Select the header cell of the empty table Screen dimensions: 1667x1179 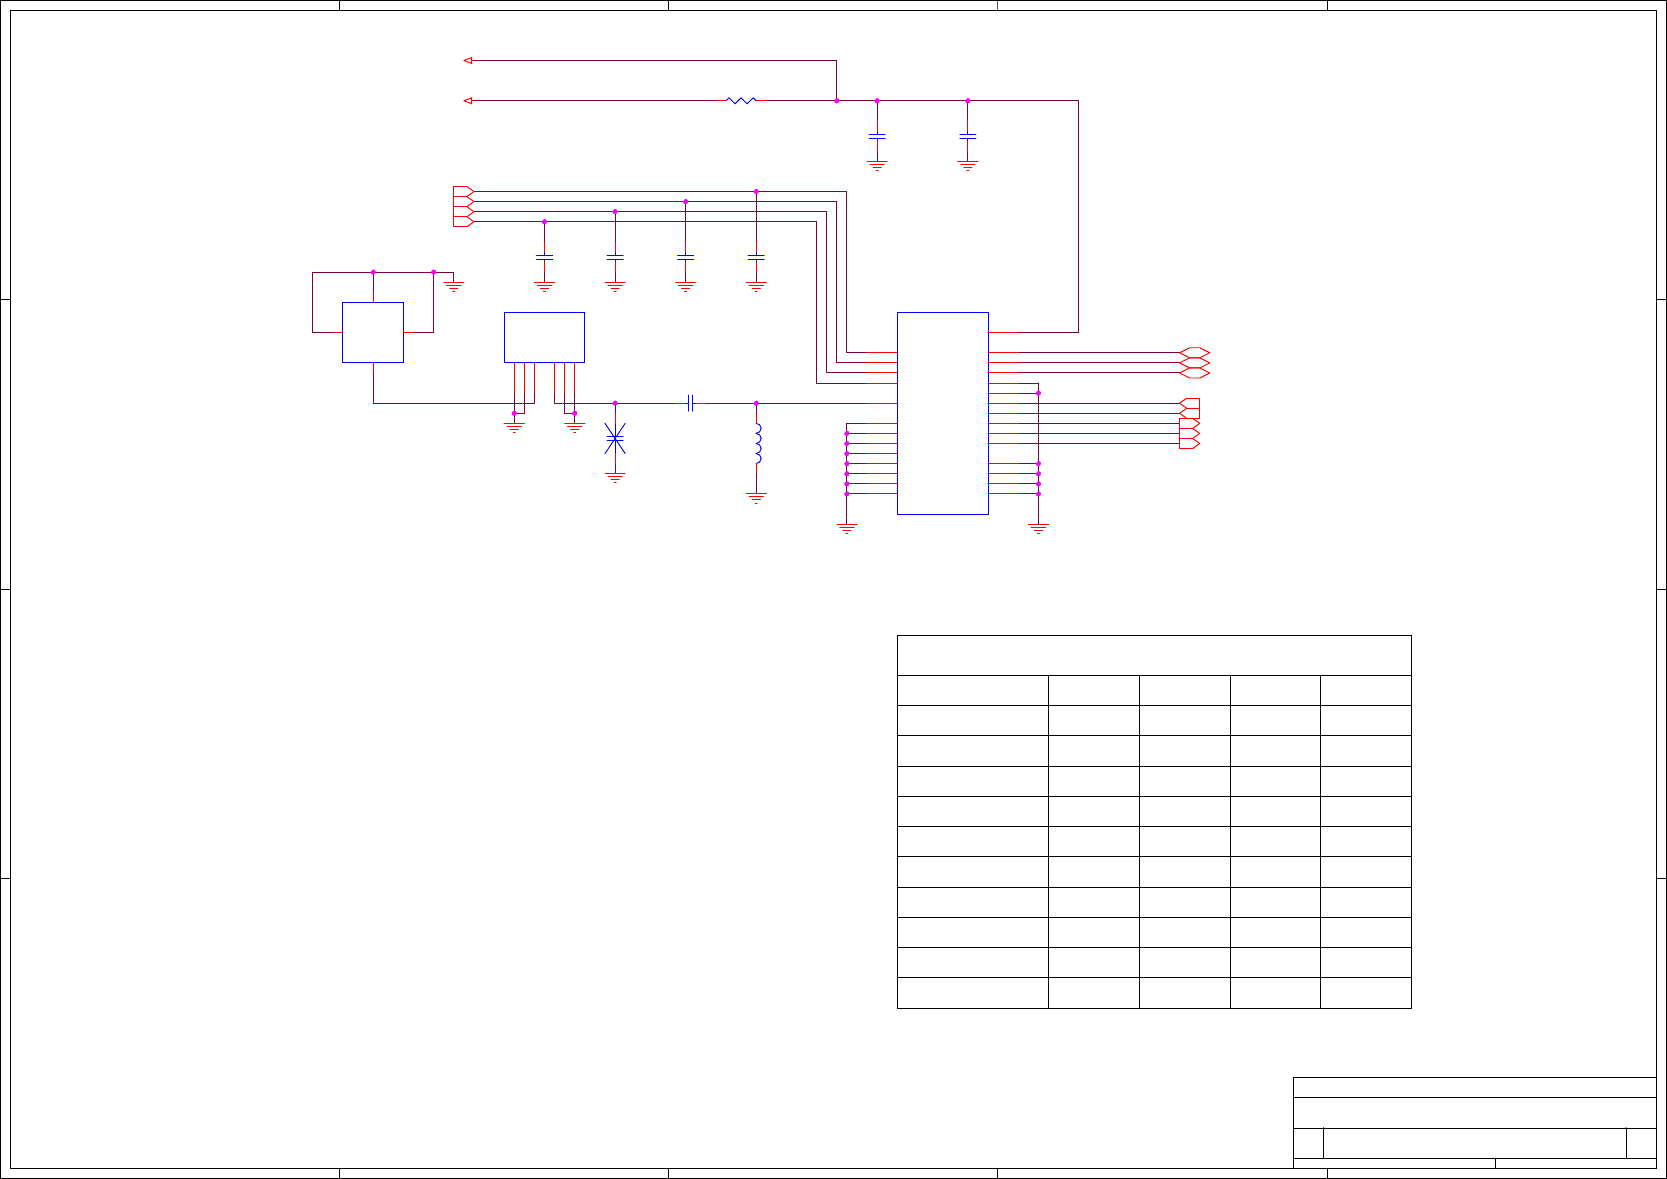coord(1154,655)
